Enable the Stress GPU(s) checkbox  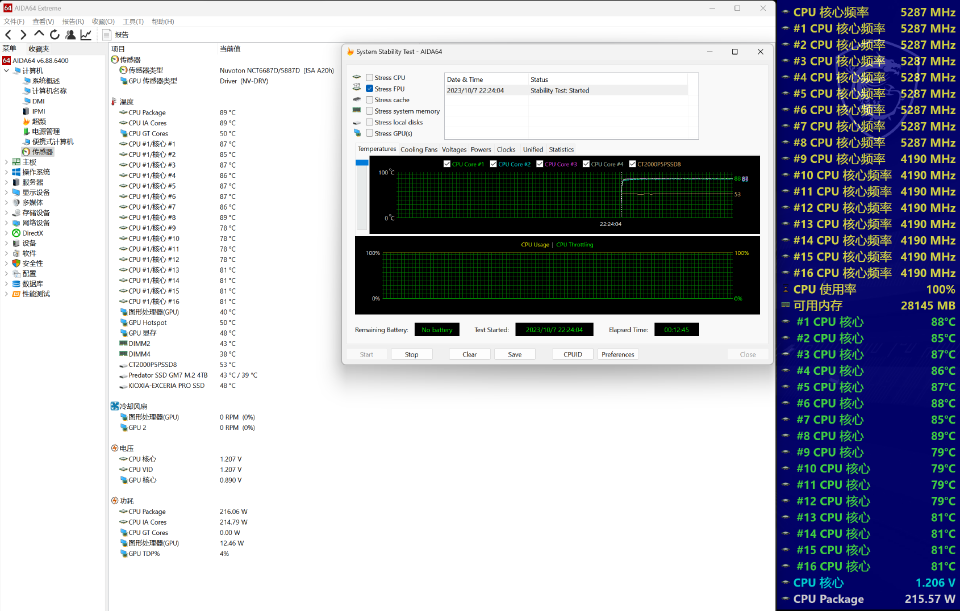click(x=370, y=133)
